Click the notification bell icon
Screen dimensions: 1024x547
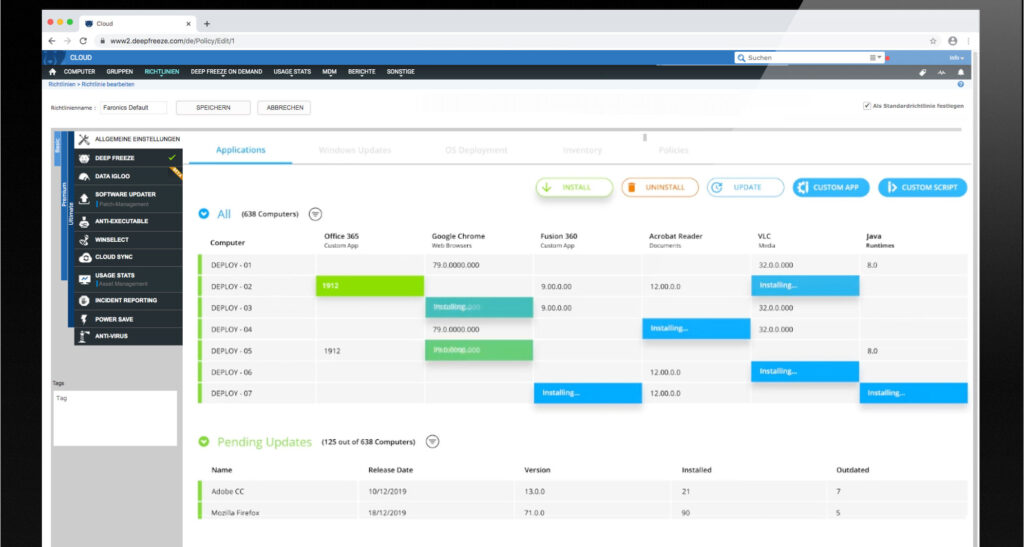pos(961,72)
